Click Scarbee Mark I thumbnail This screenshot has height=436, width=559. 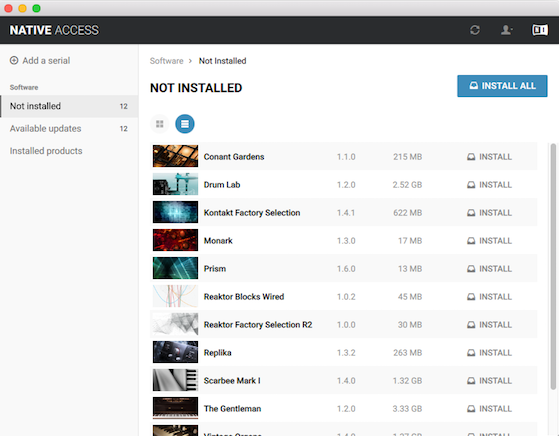[175, 380]
